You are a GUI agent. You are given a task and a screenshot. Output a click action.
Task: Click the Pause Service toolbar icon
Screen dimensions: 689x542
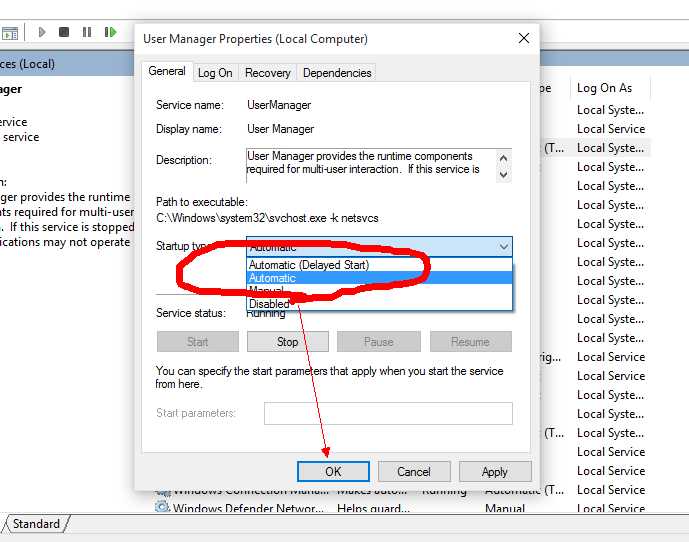click(x=87, y=32)
